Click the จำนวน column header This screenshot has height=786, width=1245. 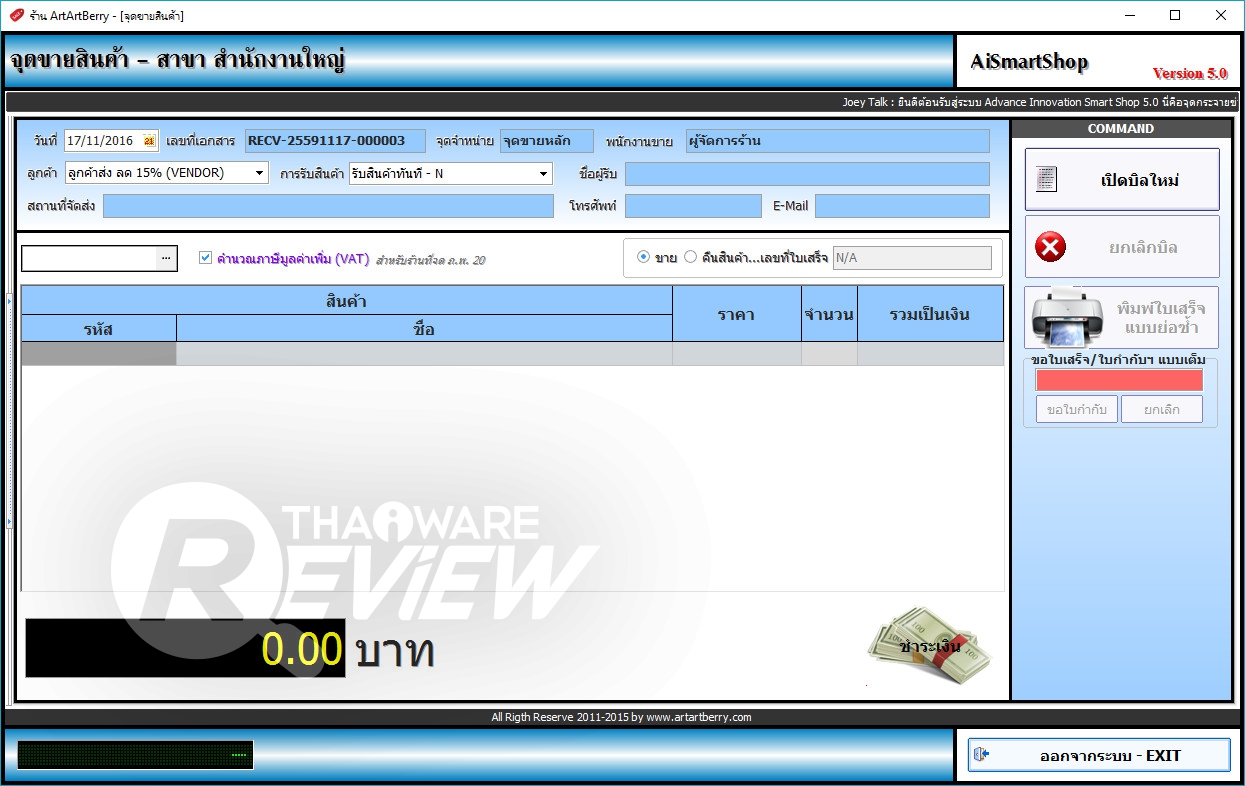pos(829,314)
